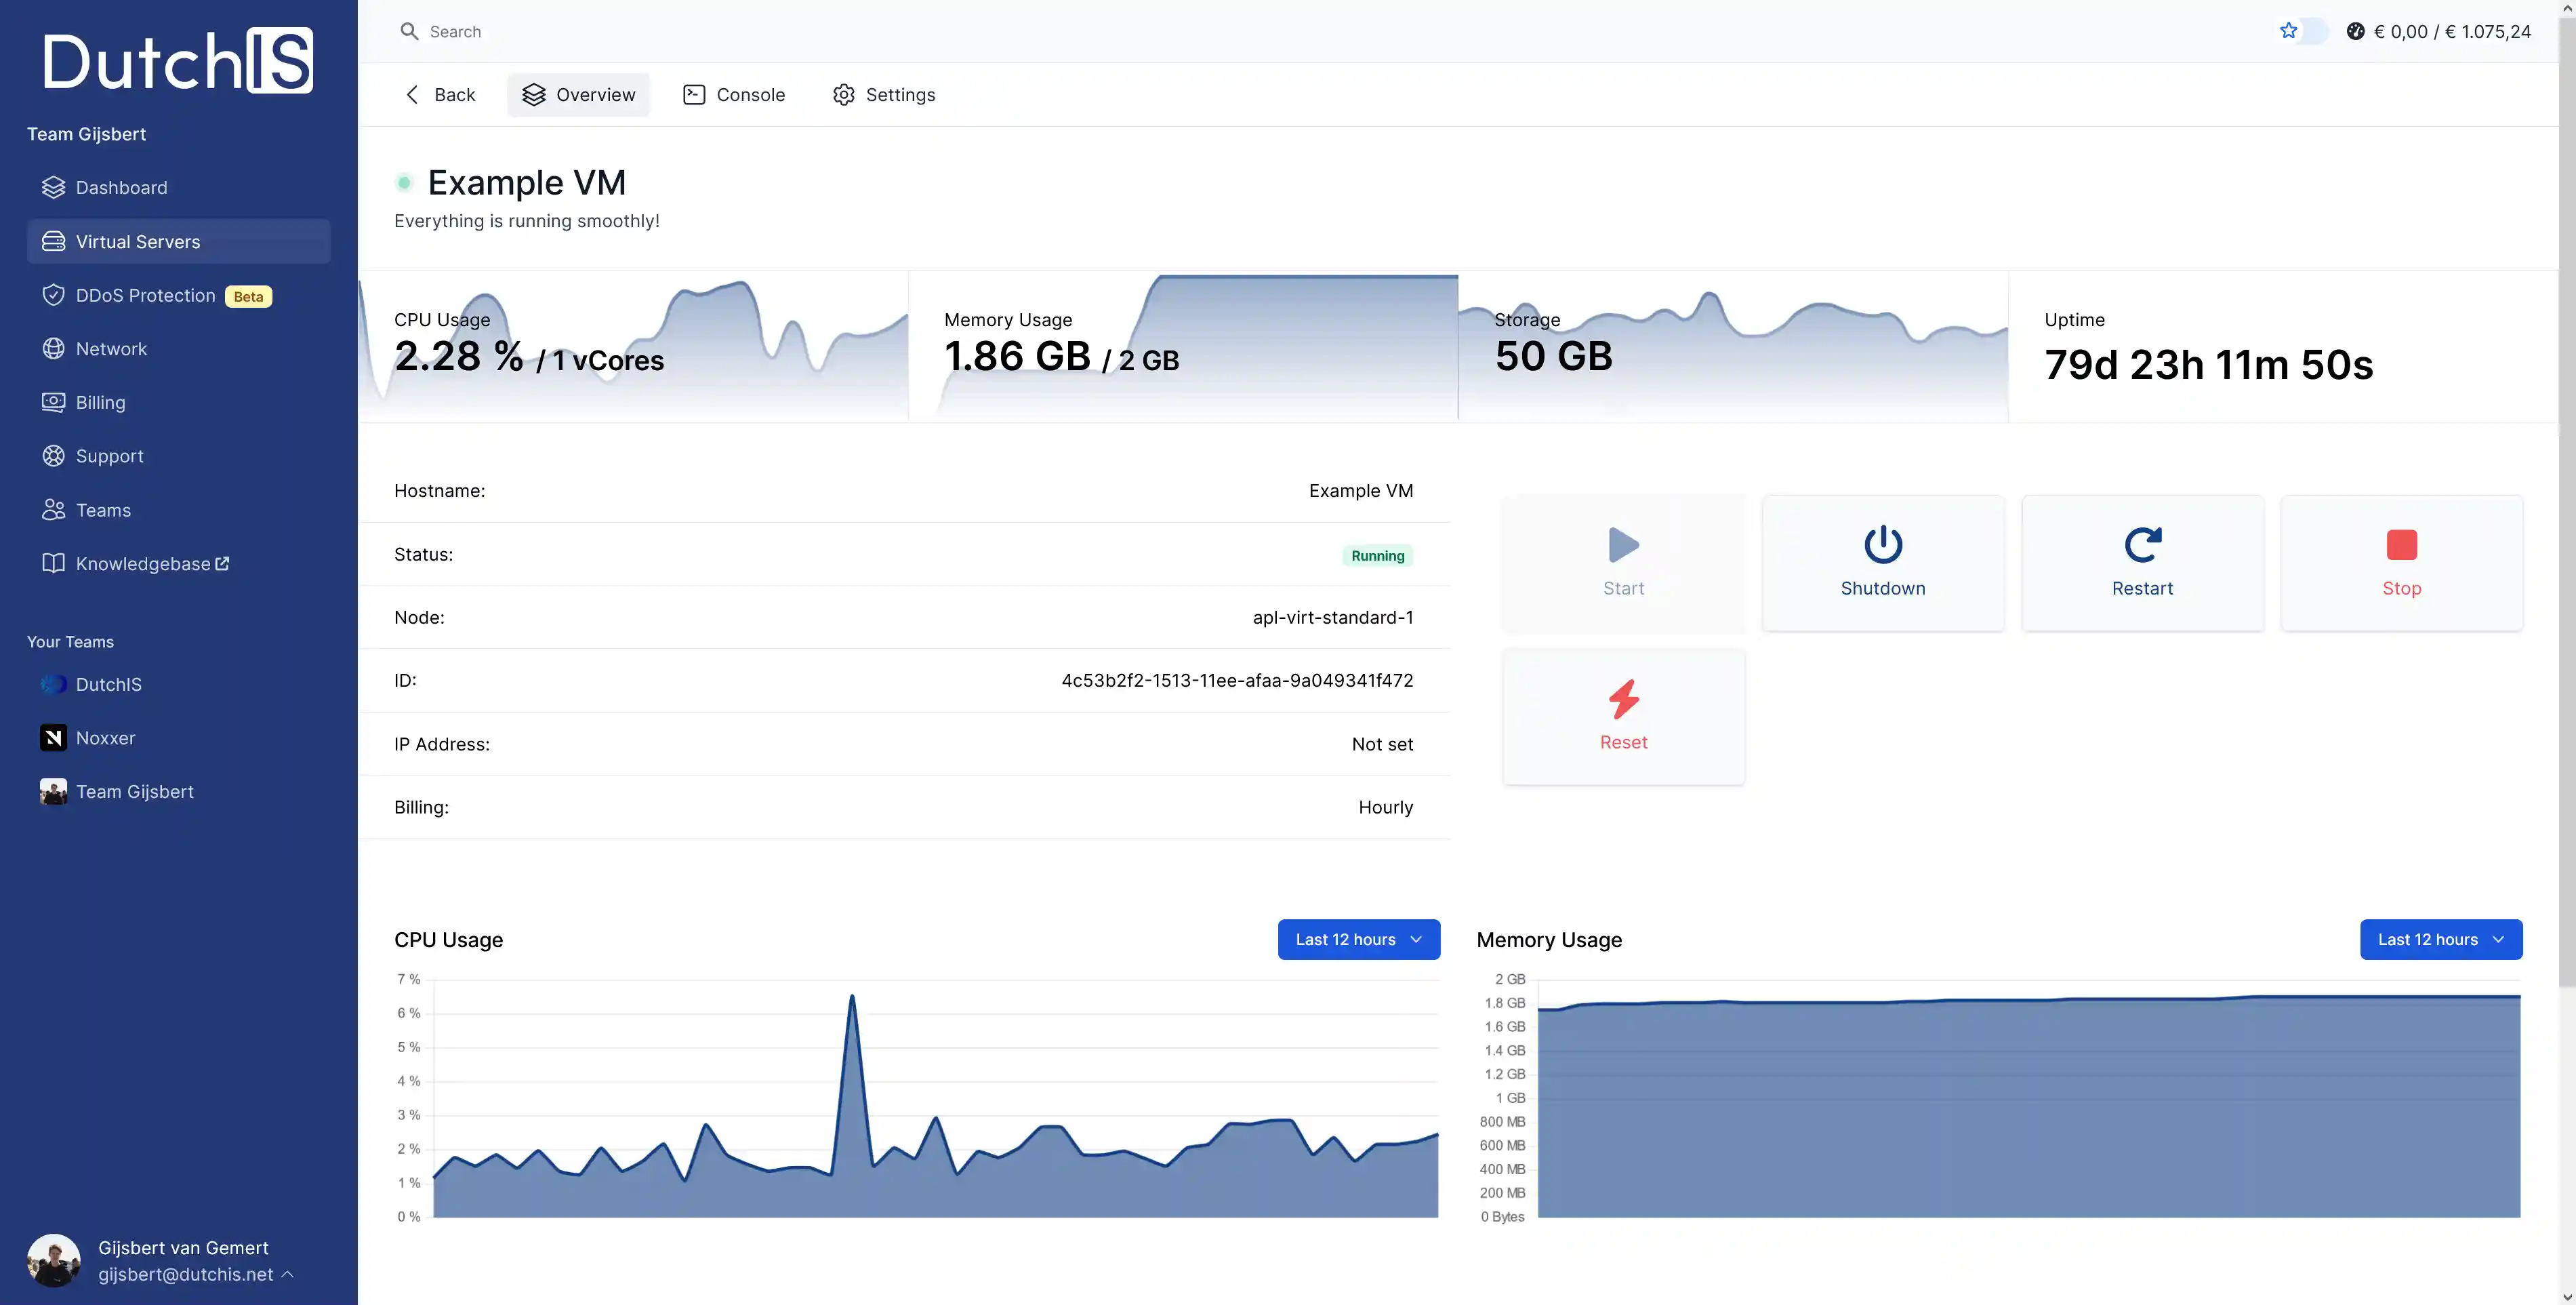Screen dimensions: 2576x1305
Task: Click the Stop button label
Action: [x=2401, y=588]
